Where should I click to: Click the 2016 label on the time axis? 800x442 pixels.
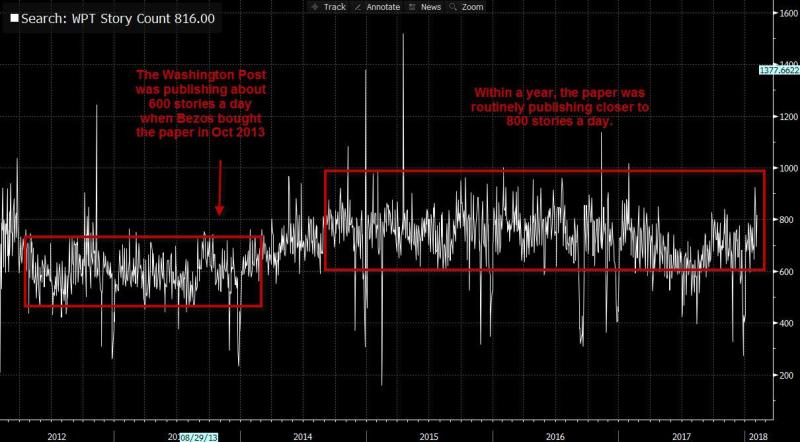pos(556,437)
